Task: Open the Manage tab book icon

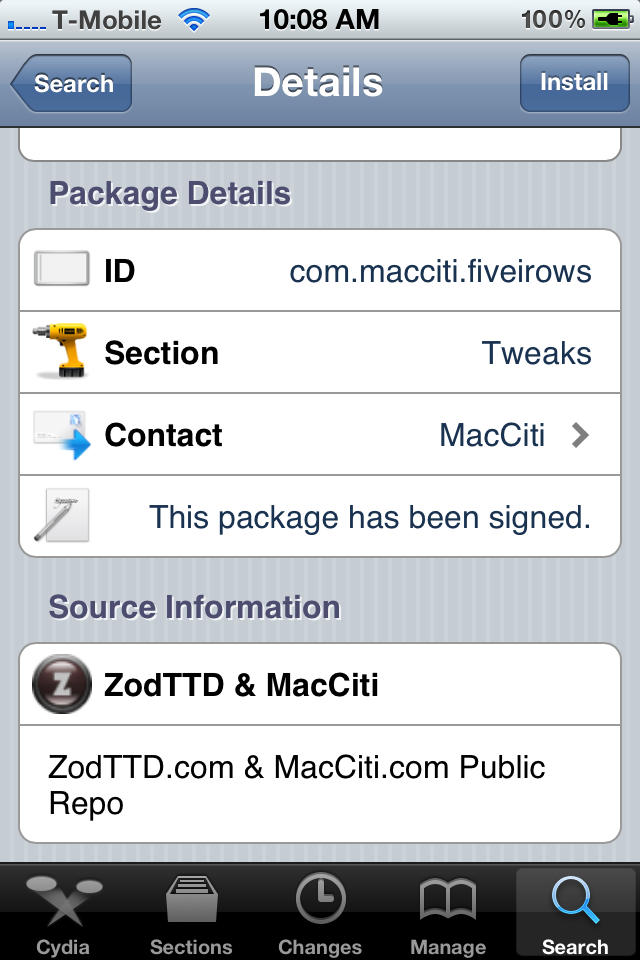Action: tap(448, 899)
